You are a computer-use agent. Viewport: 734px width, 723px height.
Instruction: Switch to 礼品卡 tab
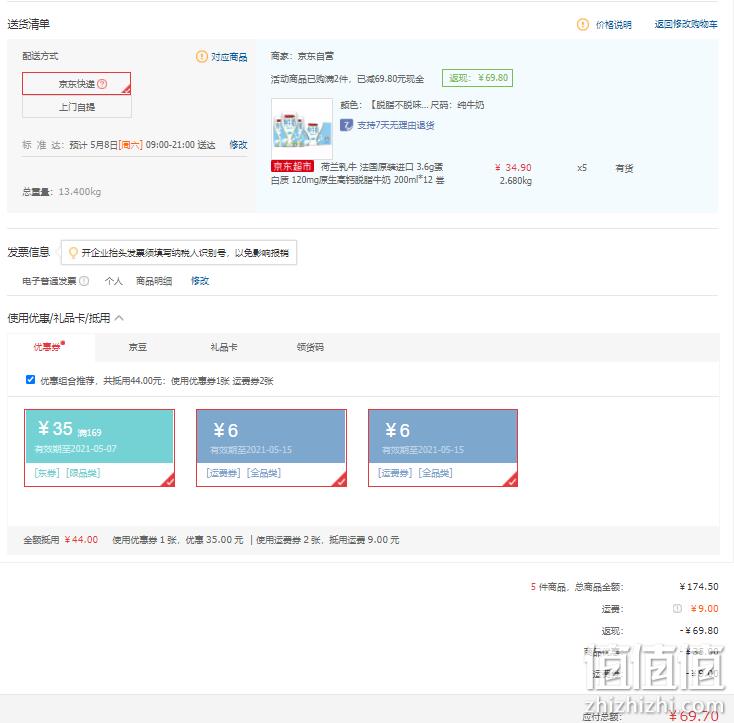point(224,347)
